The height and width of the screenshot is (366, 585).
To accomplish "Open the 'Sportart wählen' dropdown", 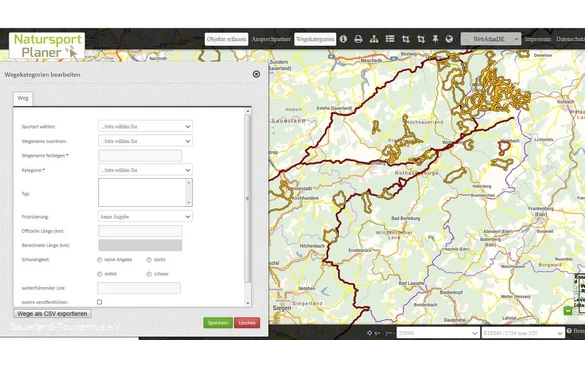I will 146,126.
